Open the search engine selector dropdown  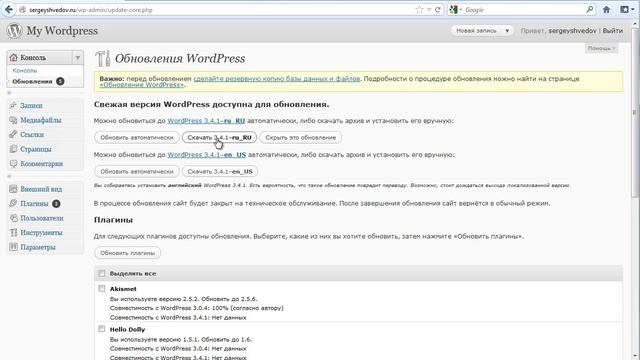[460, 10]
